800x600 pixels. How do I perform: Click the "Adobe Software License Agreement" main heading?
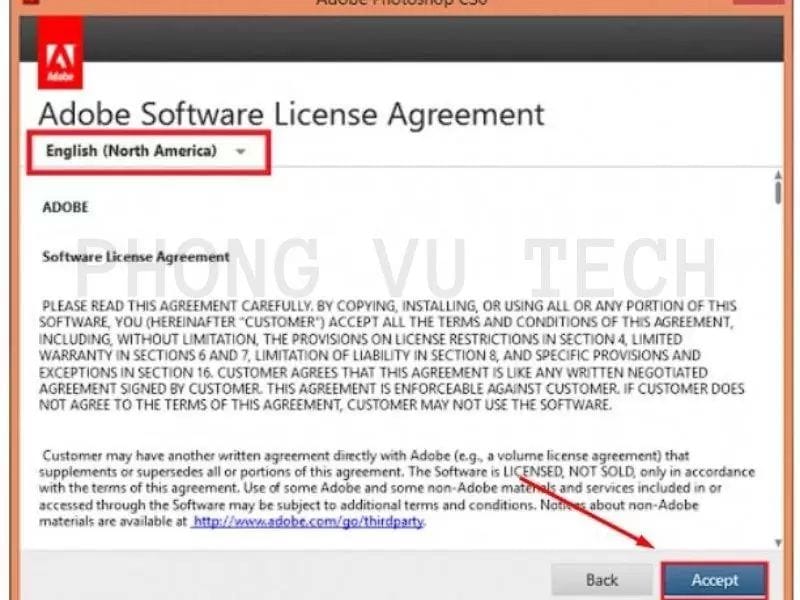291,113
